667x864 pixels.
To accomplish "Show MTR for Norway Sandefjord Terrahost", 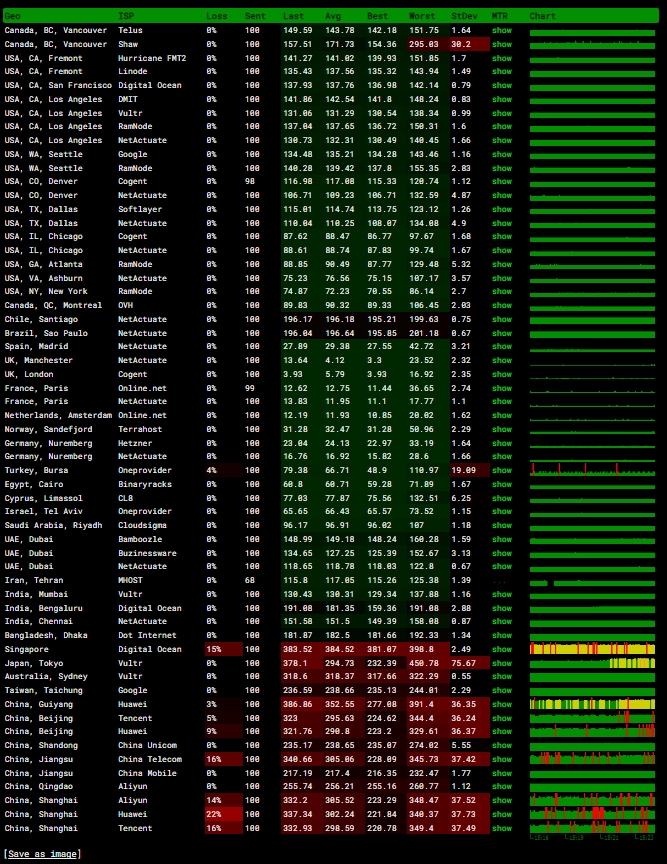I will 502,429.
